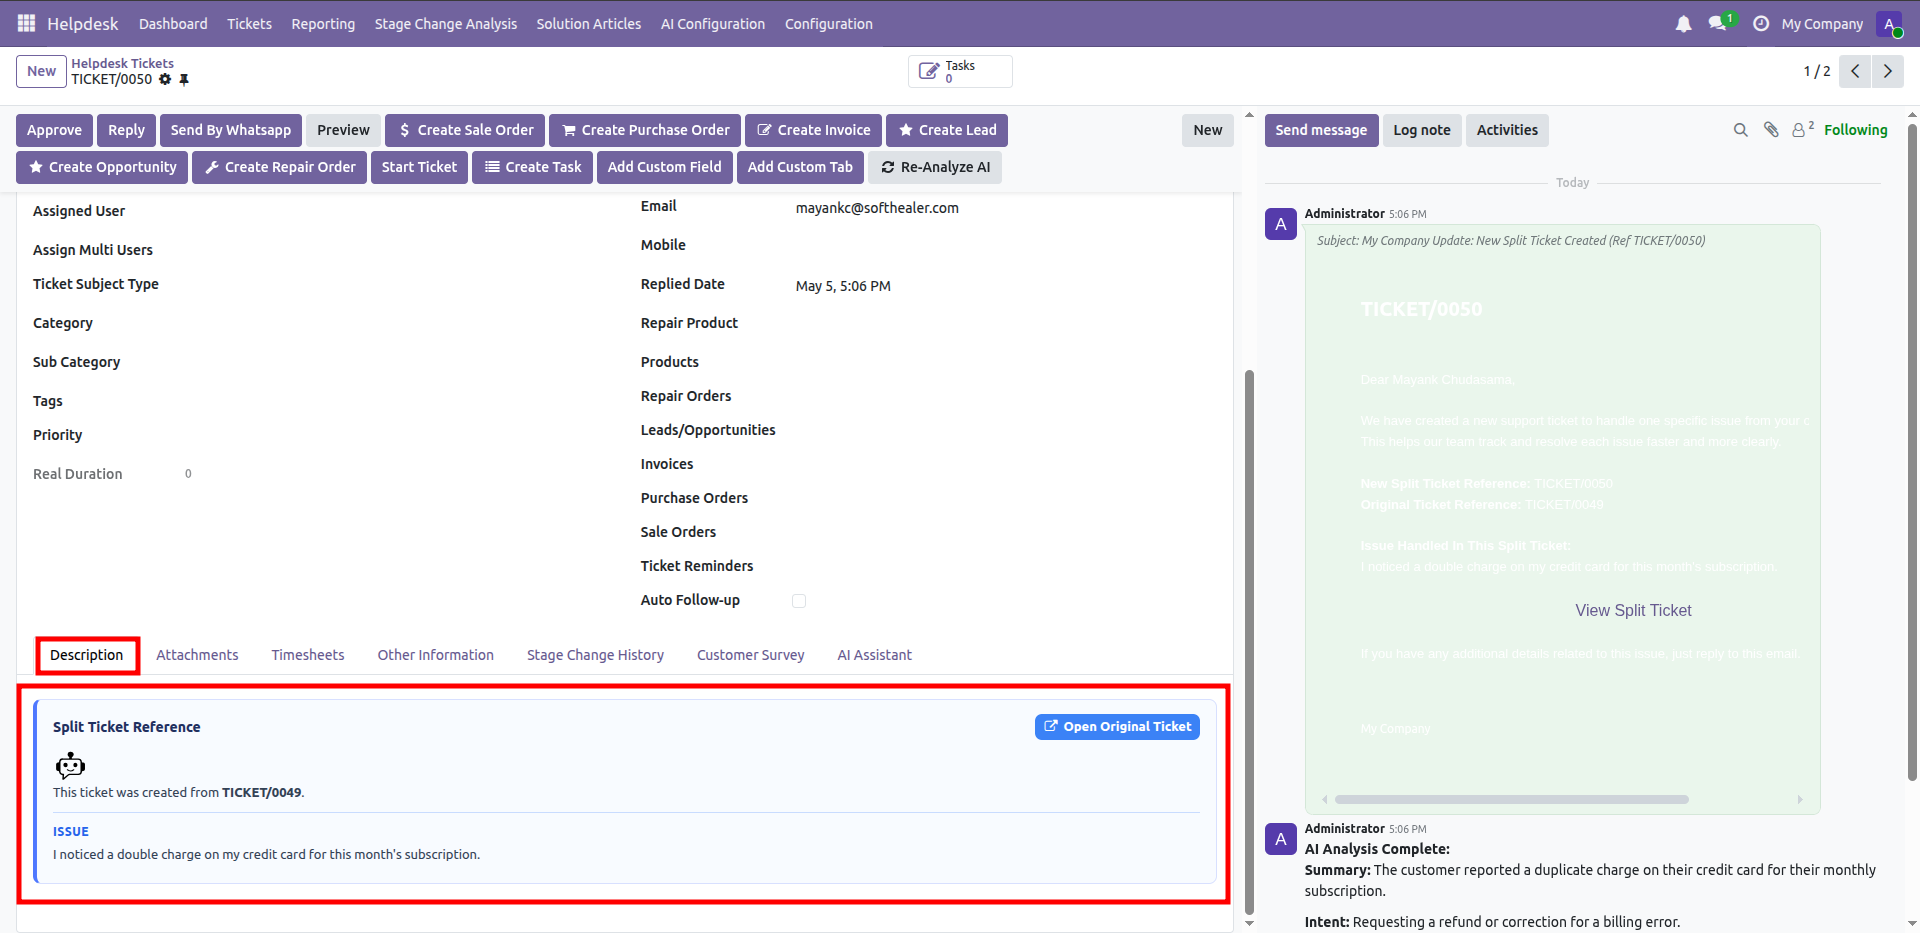Click Add Custom Tab button

click(800, 167)
